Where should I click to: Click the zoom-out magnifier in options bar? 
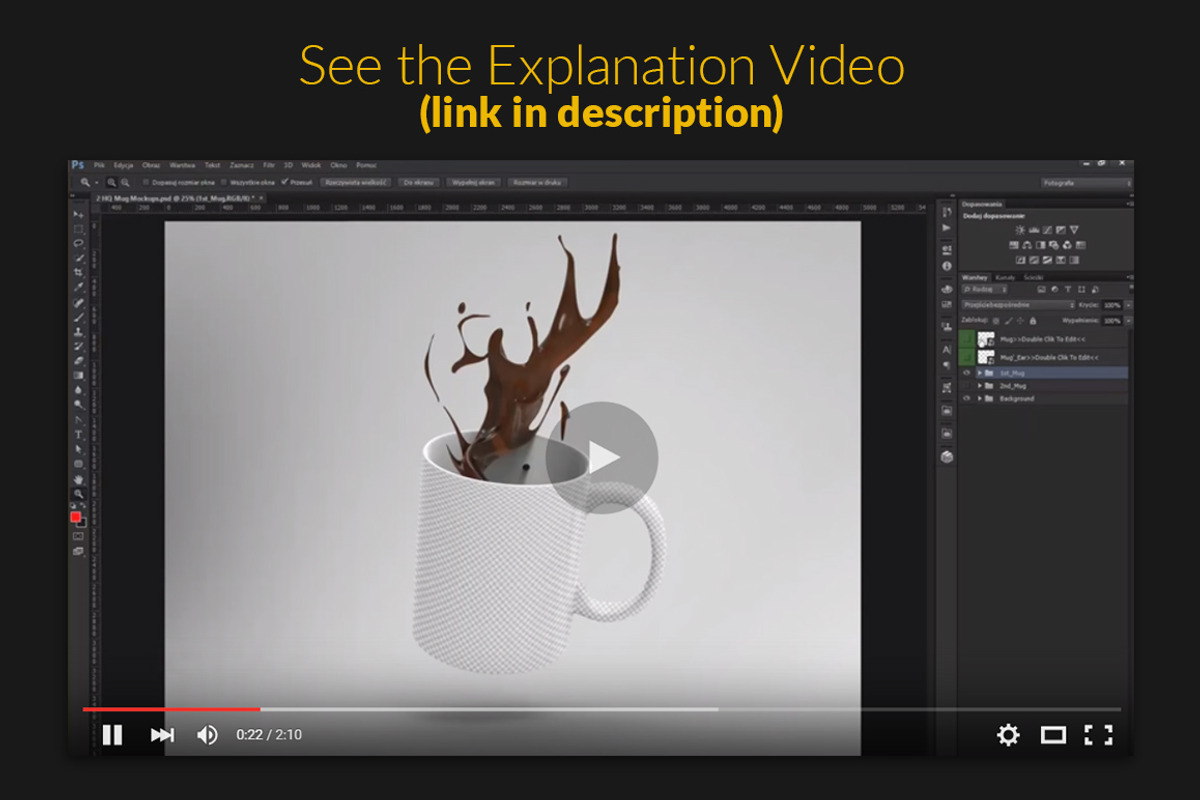pyautogui.click(x=125, y=182)
